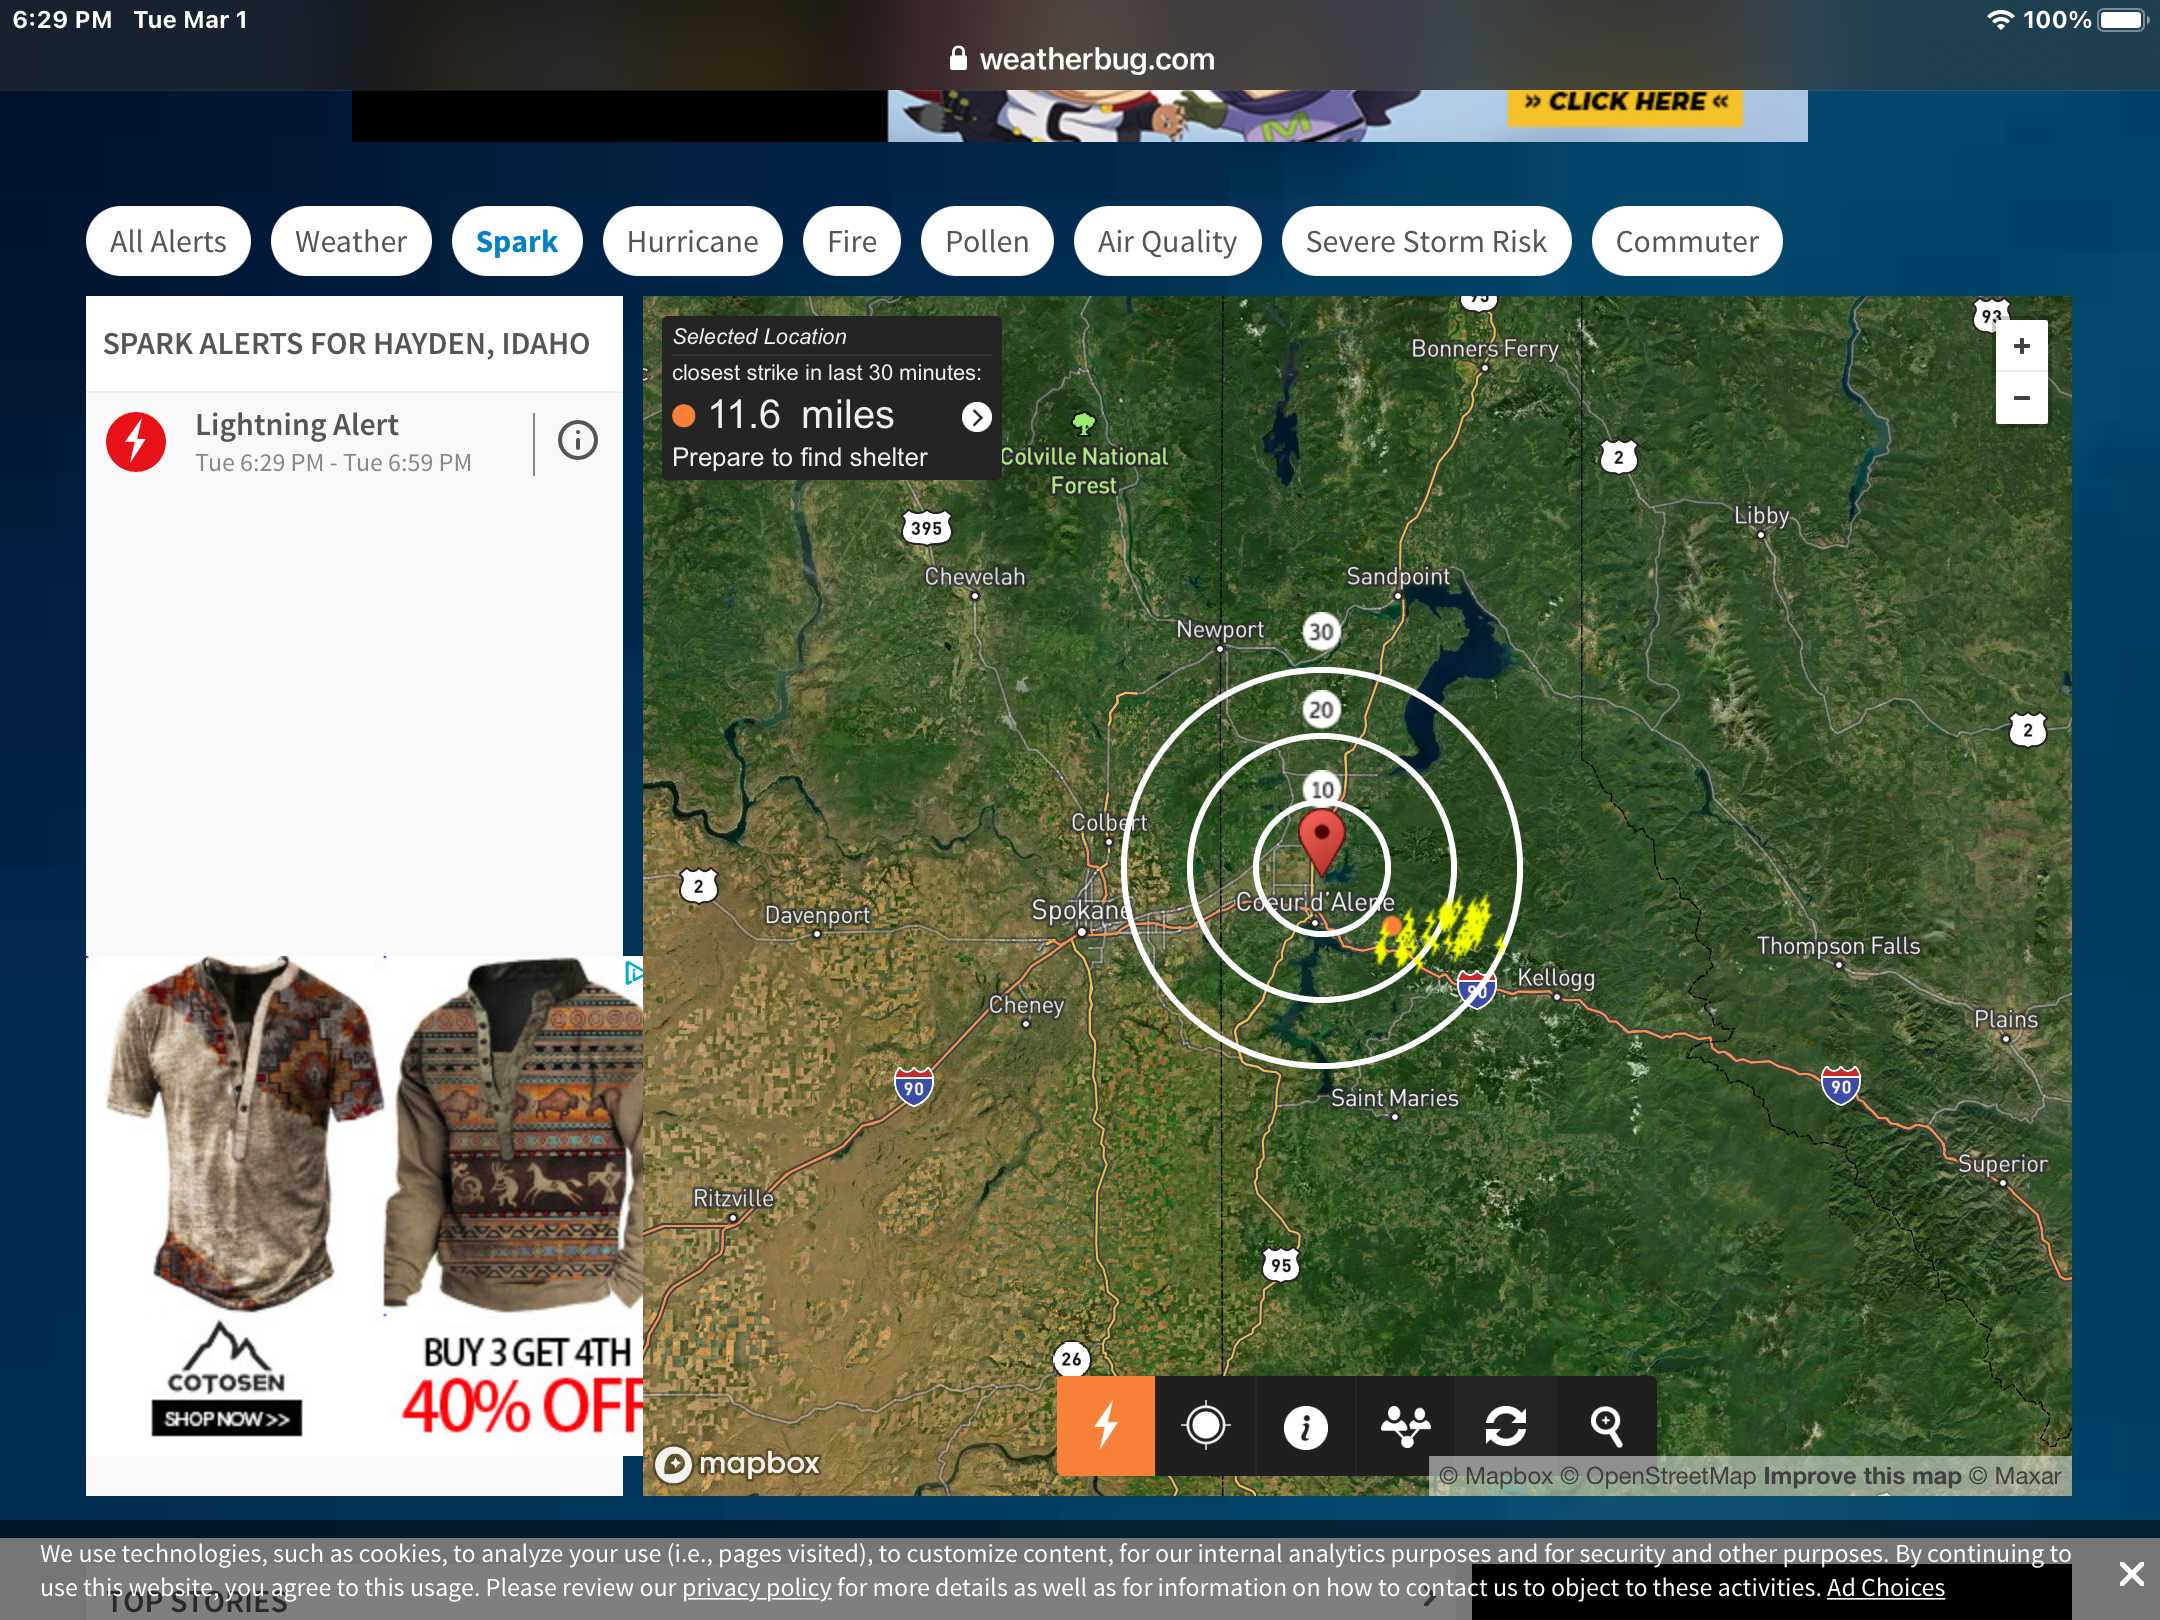Open the map info icon

[x=1305, y=1425]
